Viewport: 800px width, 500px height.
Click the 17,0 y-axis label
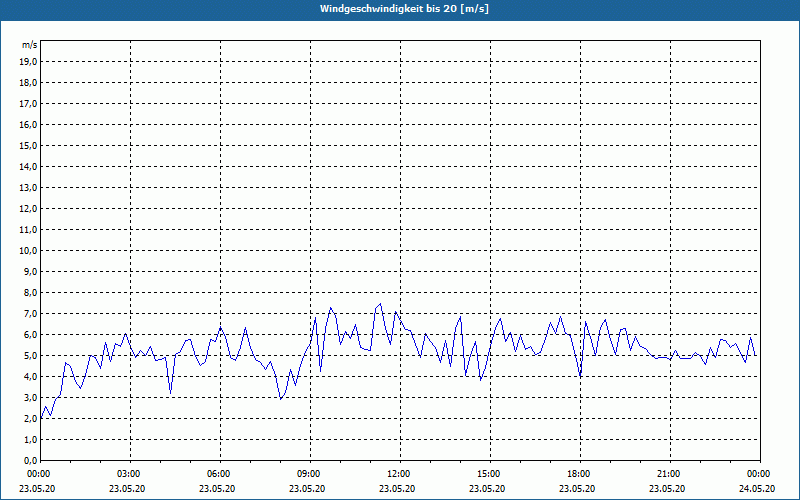coord(28,104)
